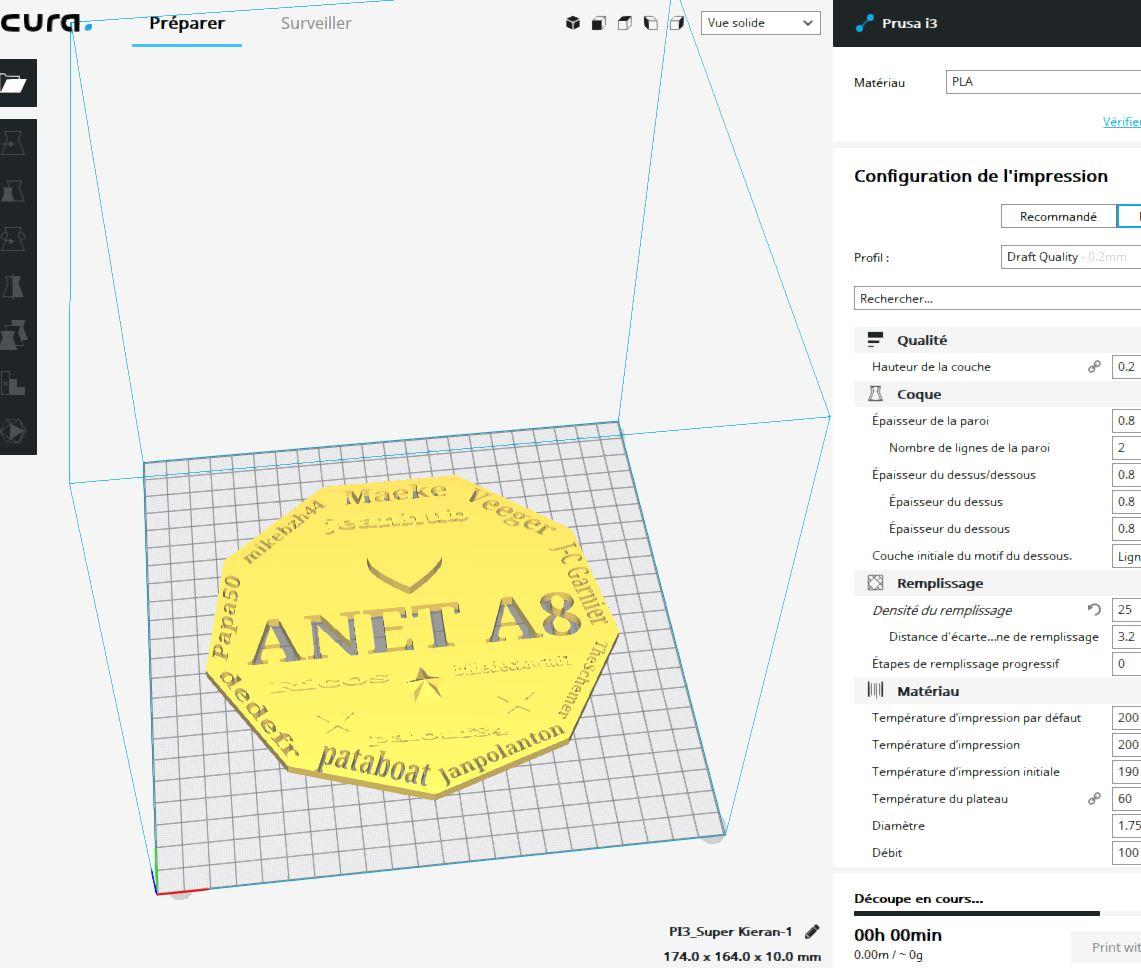Open the Draft Quality profile dropdown
Image resolution: width=1141 pixels, height=968 pixels.
(x=1070, y=257)
